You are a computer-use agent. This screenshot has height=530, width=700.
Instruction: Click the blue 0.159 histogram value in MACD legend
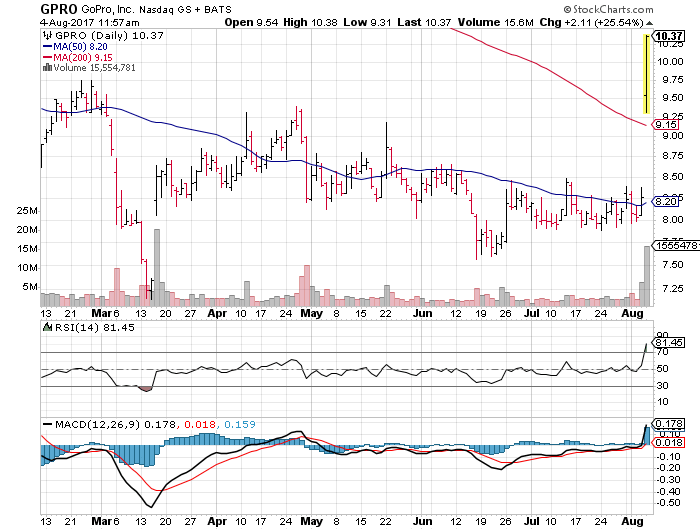click(240, 424)
